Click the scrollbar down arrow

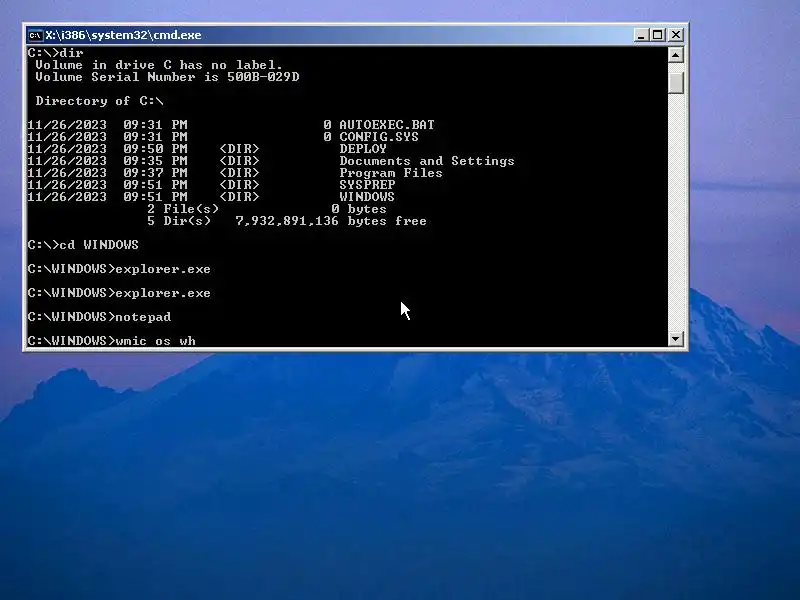tap(676, 338)
